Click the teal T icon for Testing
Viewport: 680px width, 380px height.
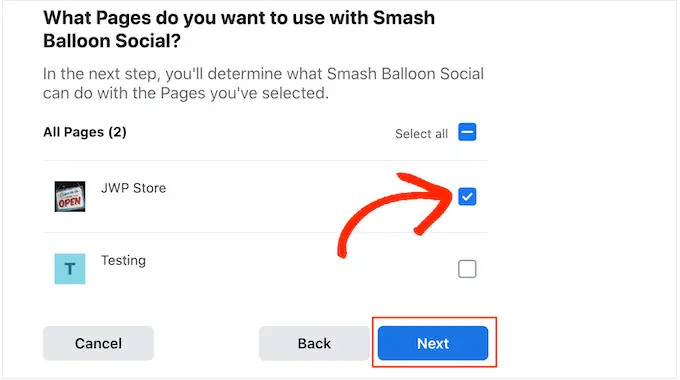tap(70, 269)
